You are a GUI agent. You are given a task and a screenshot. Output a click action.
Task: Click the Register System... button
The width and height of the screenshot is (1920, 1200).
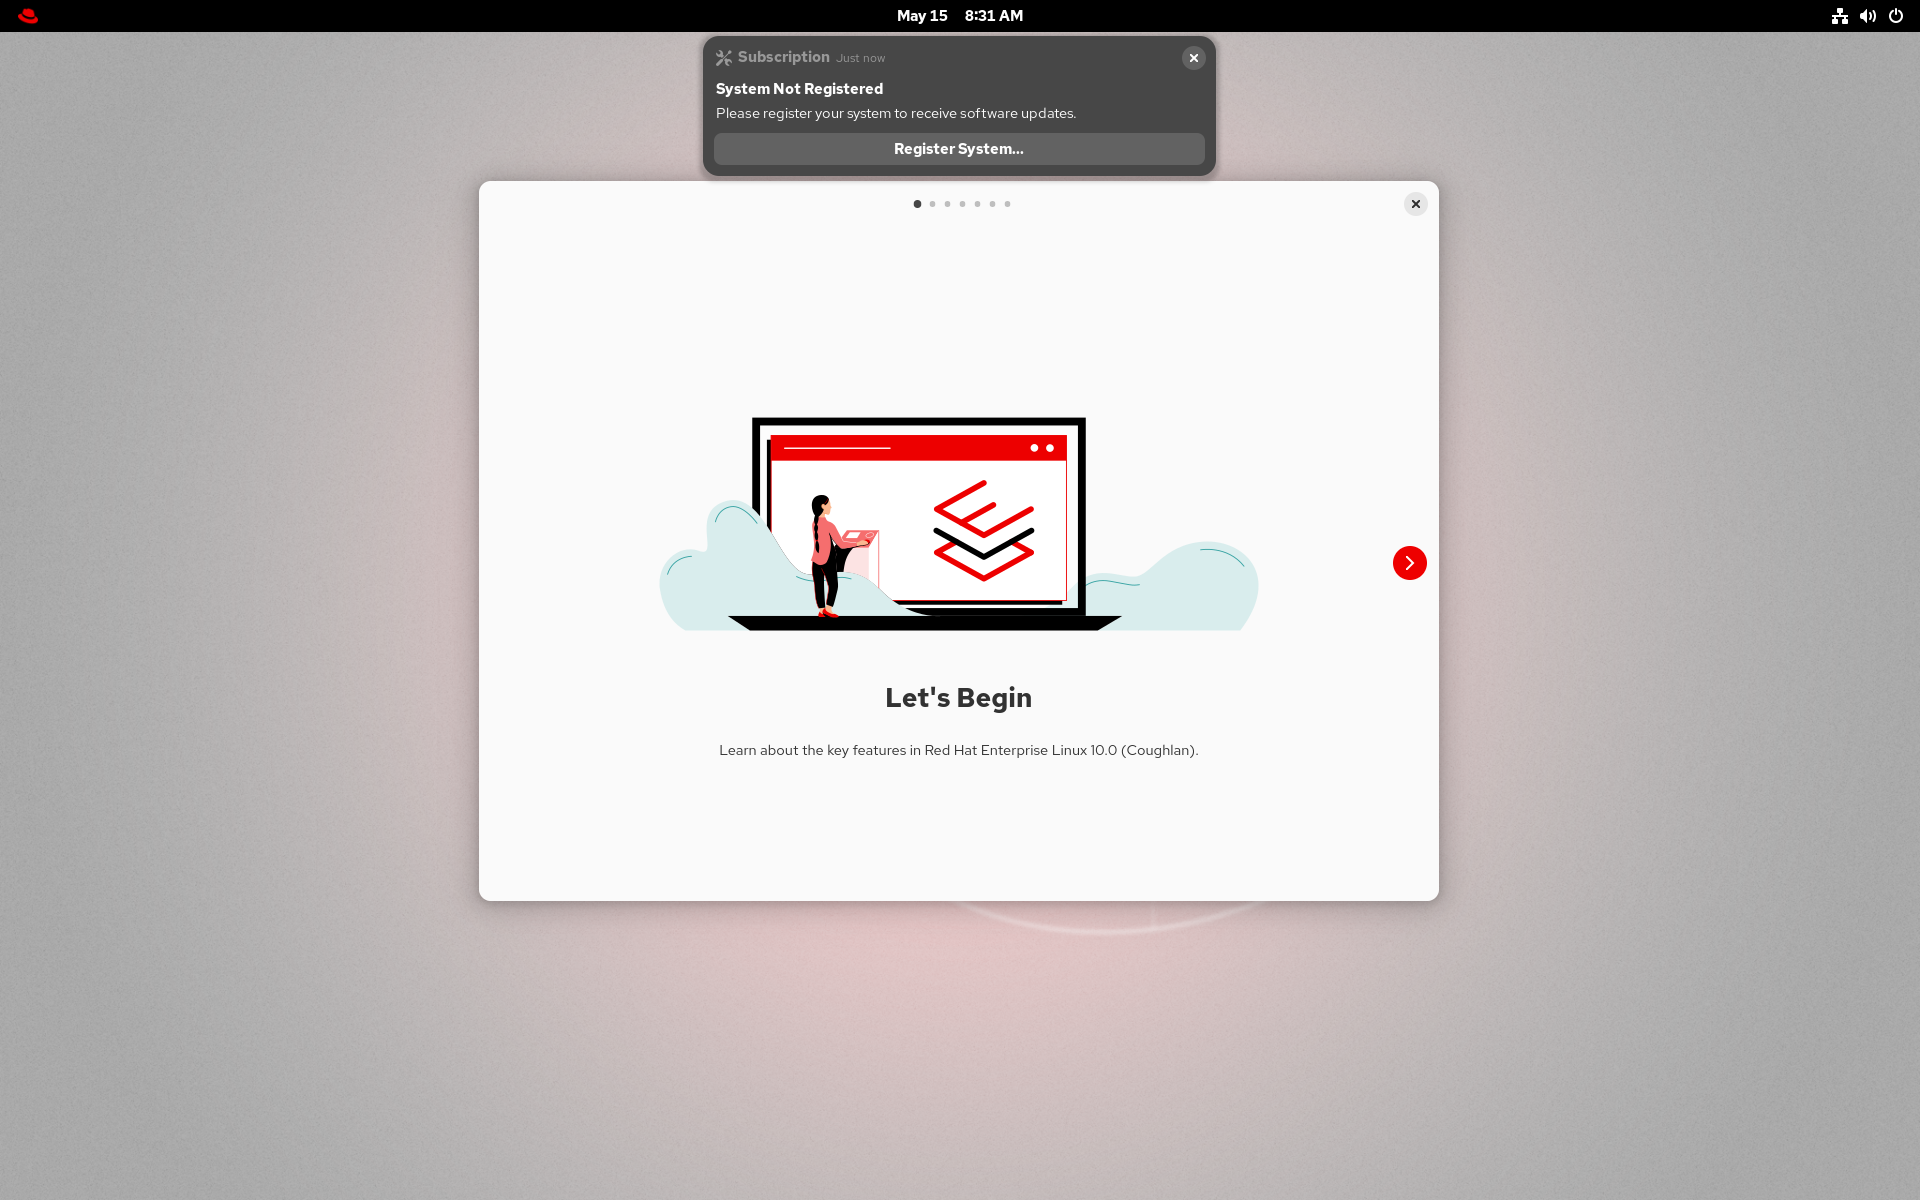(x=959, y=149)
